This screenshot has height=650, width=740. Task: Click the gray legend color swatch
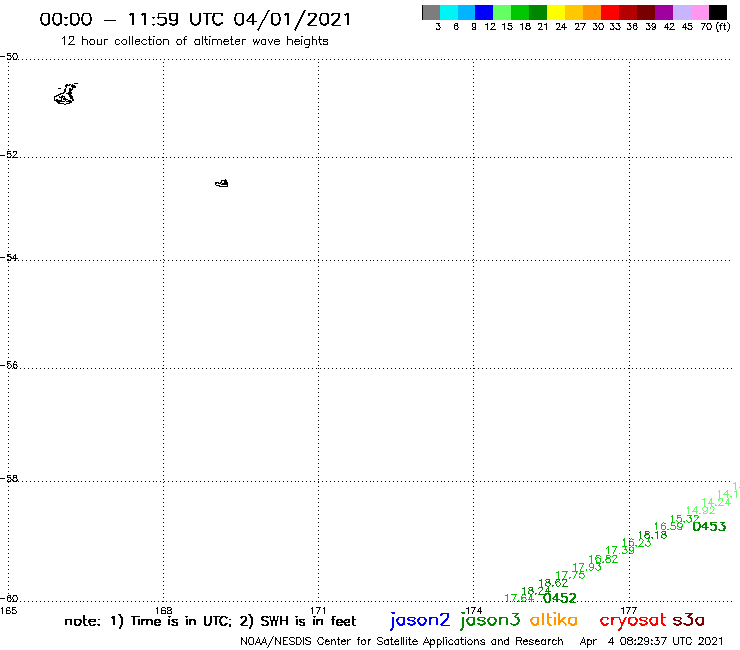431,12
